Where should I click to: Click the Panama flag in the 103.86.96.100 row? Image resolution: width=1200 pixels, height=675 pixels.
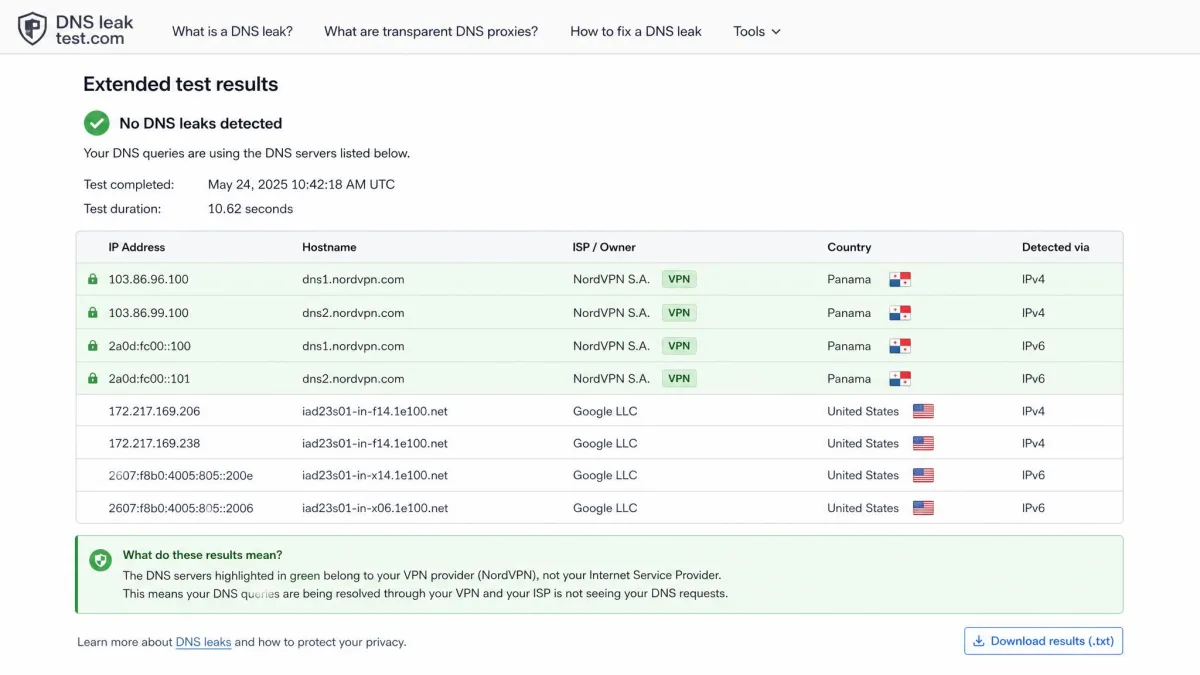(x=900, y=280)
